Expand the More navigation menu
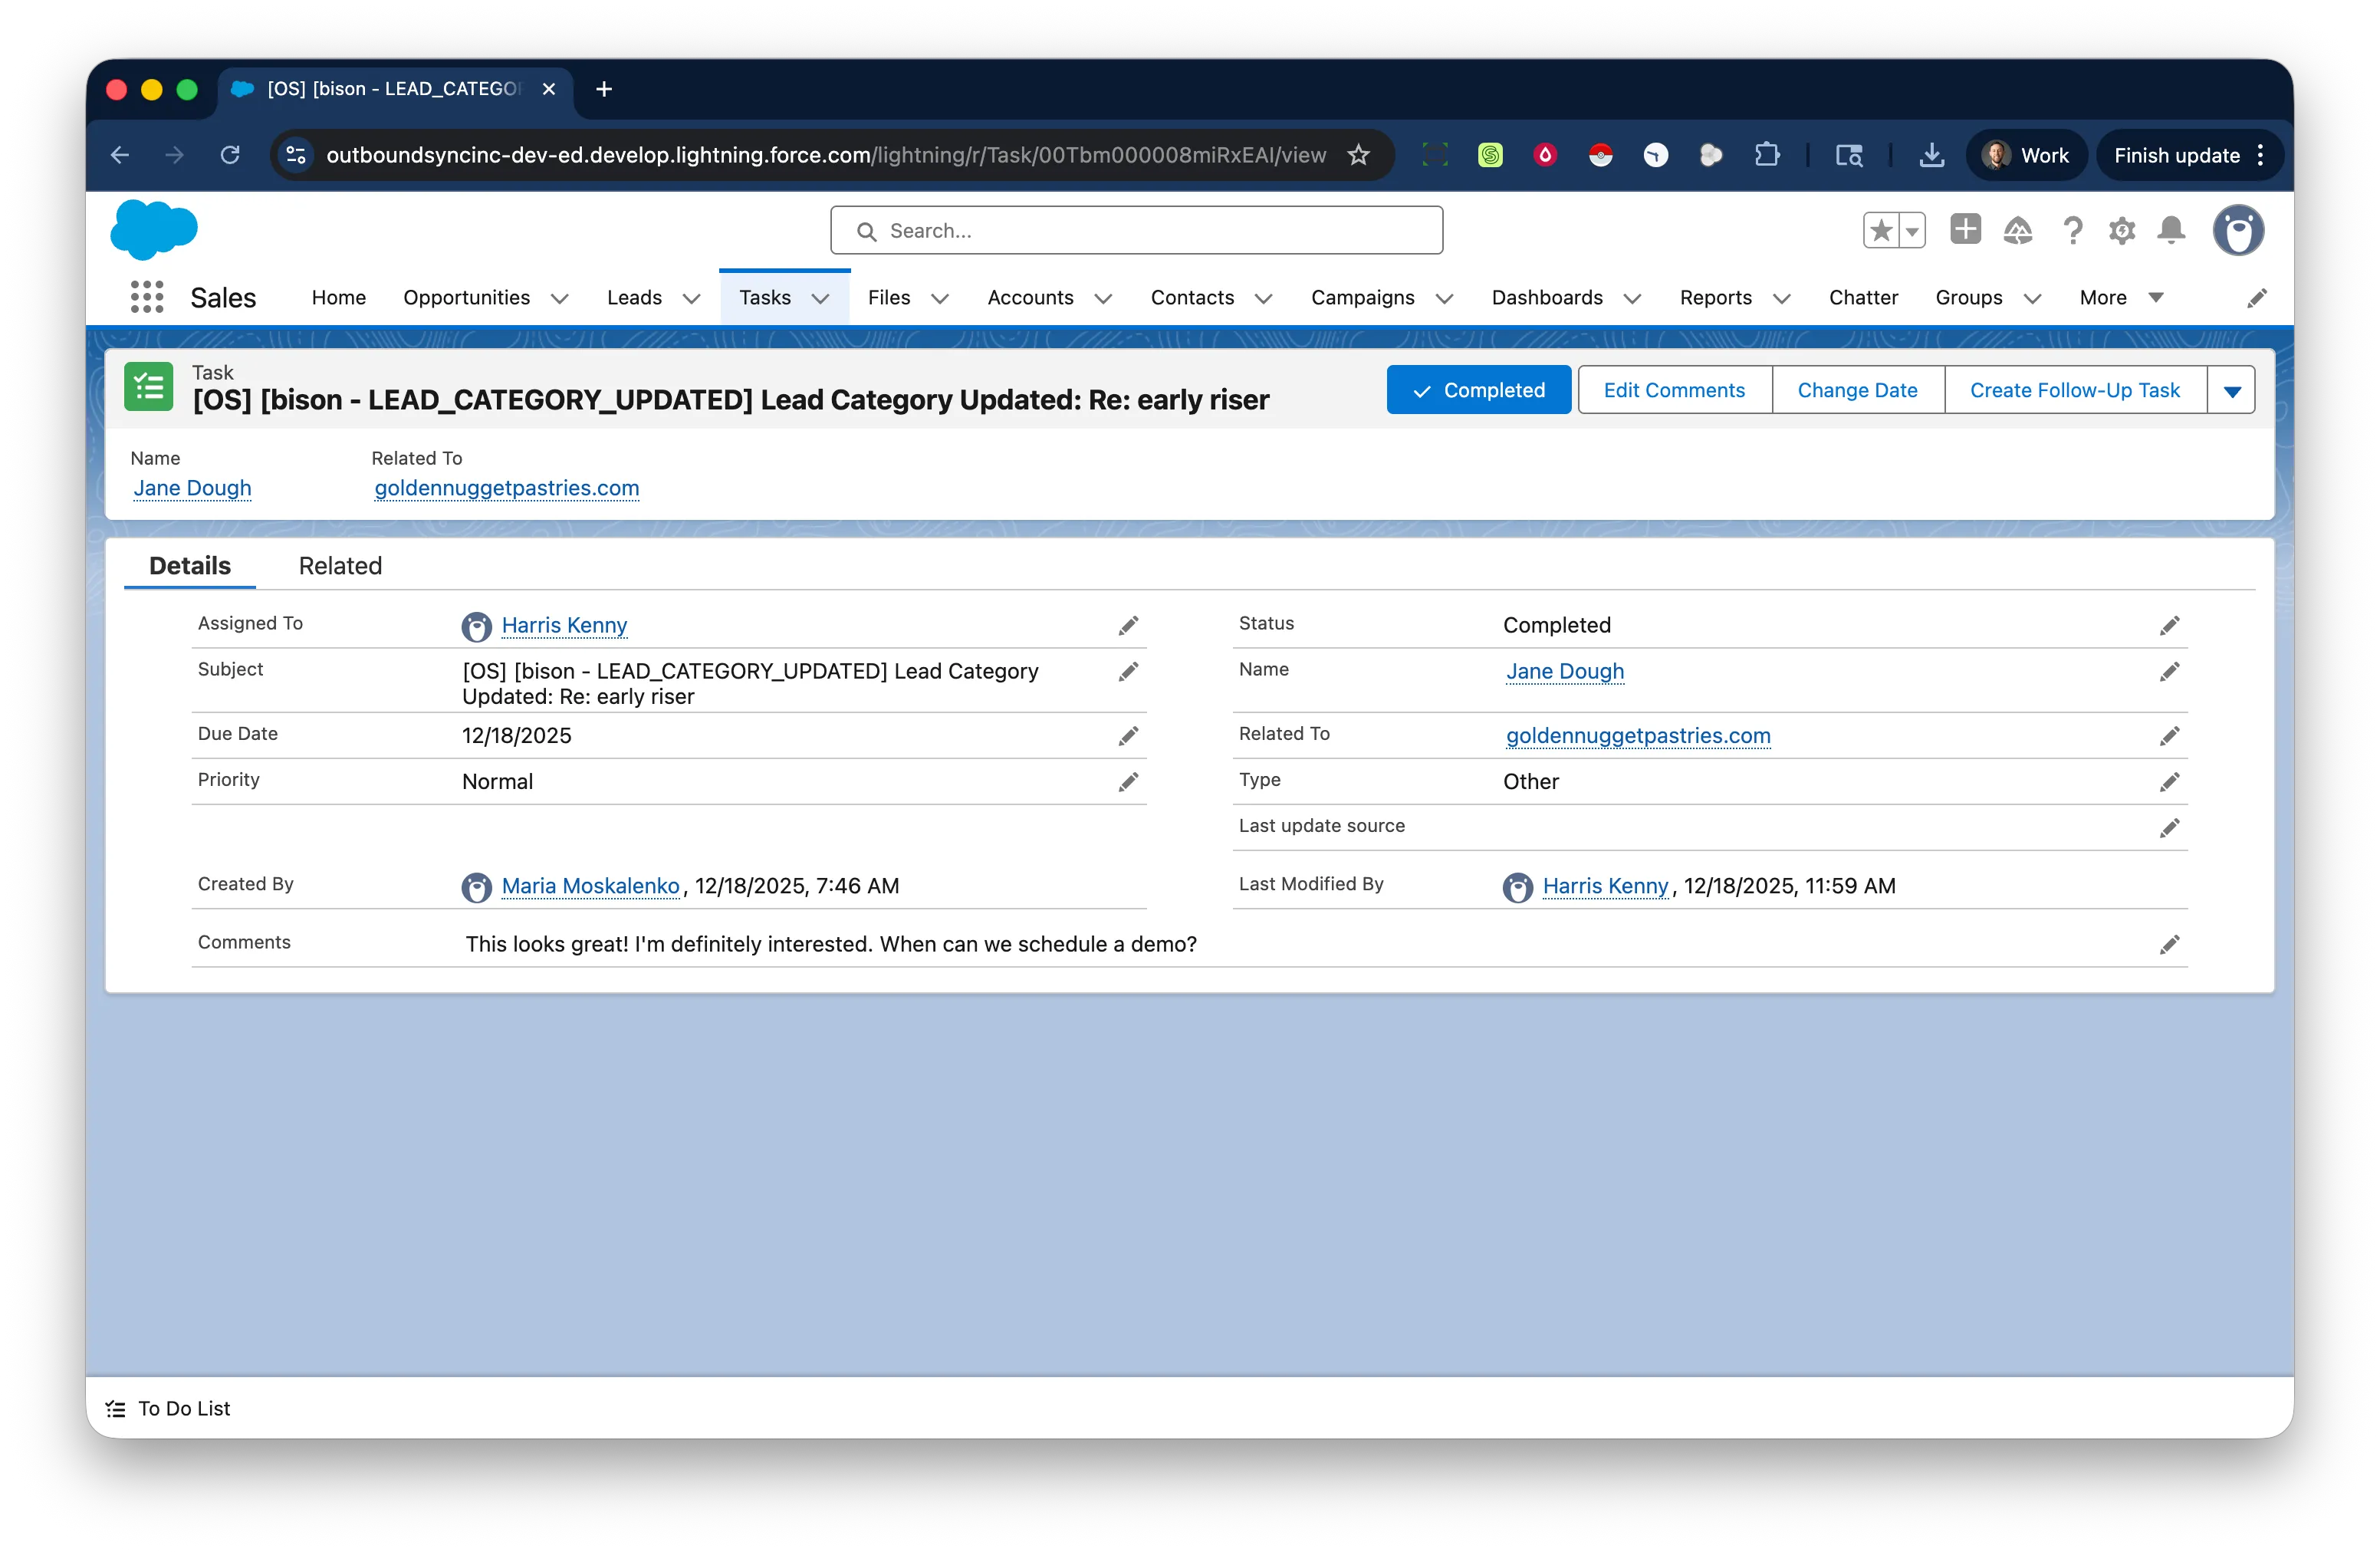The image size is (2380, 1552). 2155,297
